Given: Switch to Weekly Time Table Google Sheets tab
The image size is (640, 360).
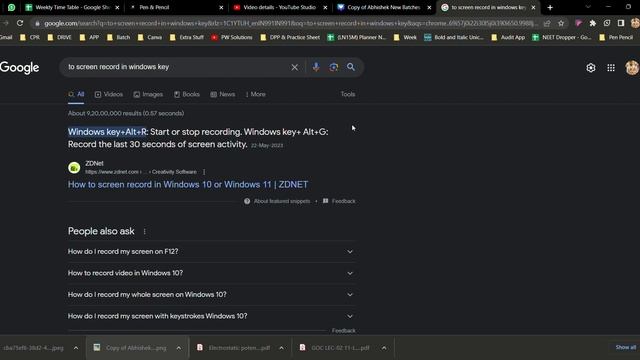Looking at the screenshot, I should (72, 7).
